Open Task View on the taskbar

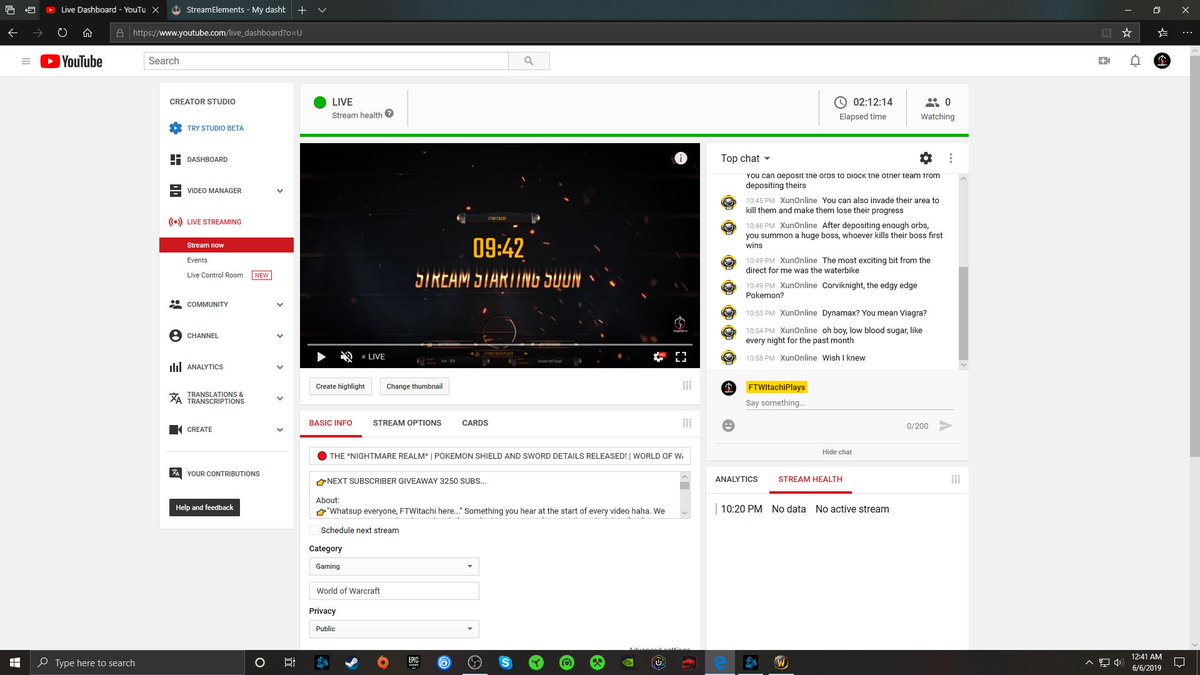coord(289,662)
